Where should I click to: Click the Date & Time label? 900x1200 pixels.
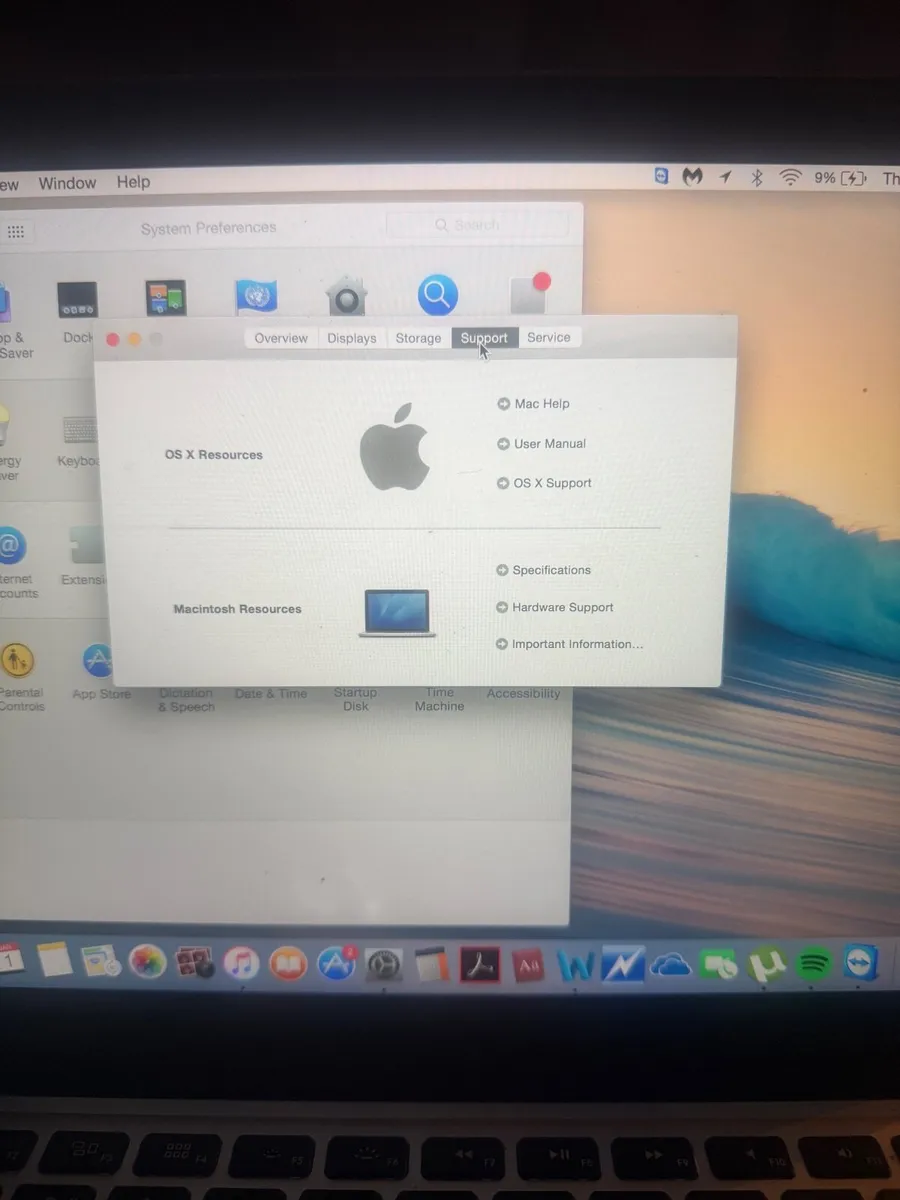(271, 694)
